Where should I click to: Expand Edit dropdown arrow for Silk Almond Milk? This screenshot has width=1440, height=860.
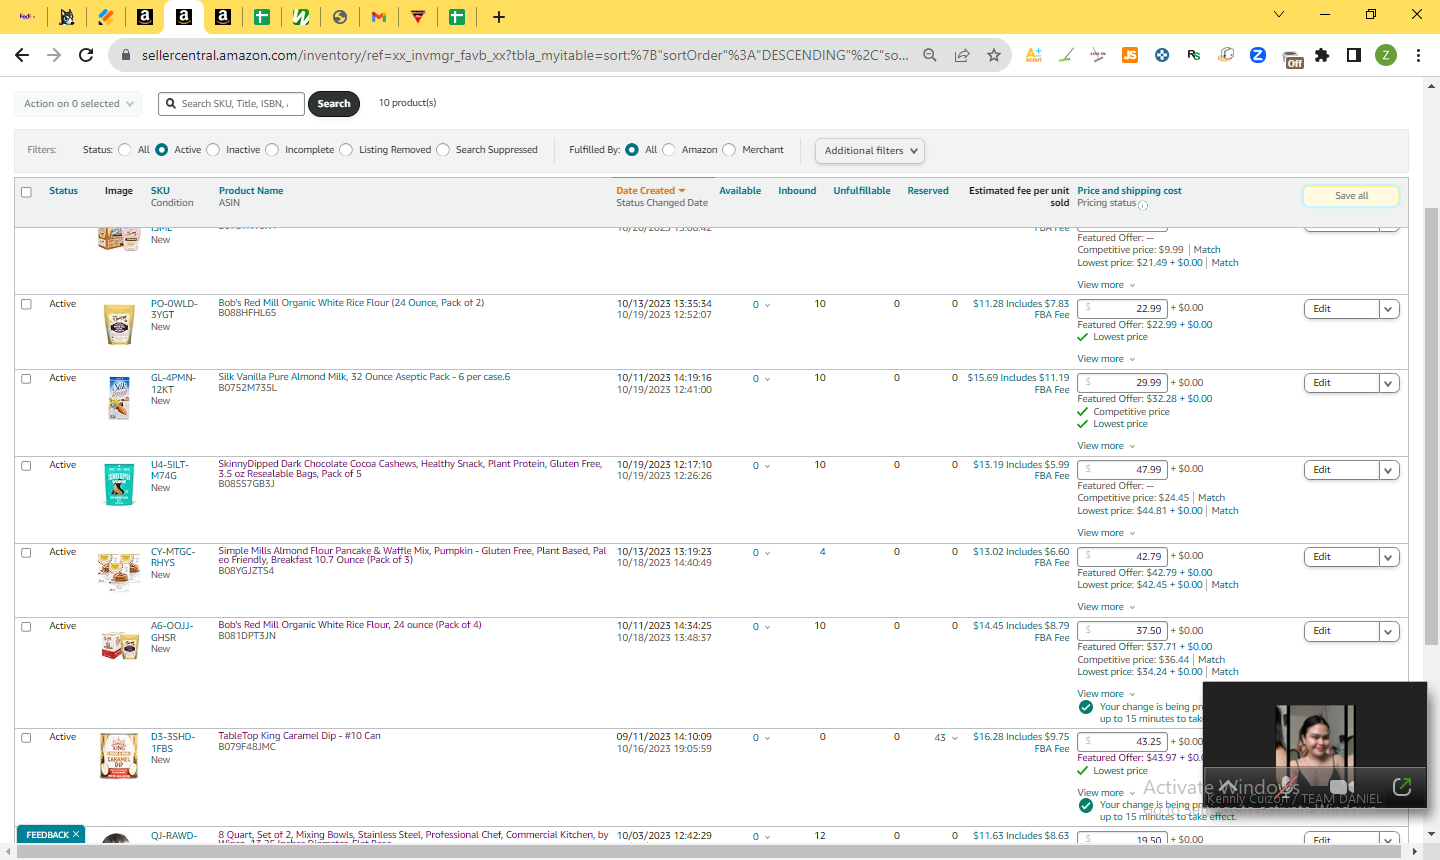click(1388, 383)
